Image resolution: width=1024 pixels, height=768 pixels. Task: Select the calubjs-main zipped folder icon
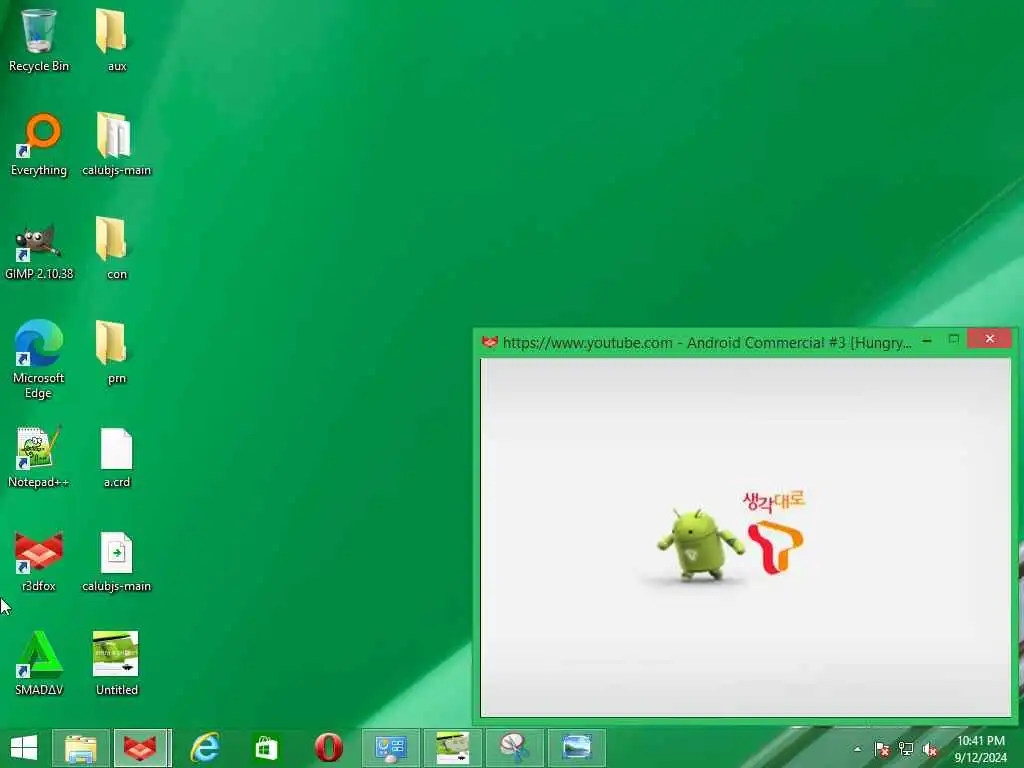(x=116, y=144)
